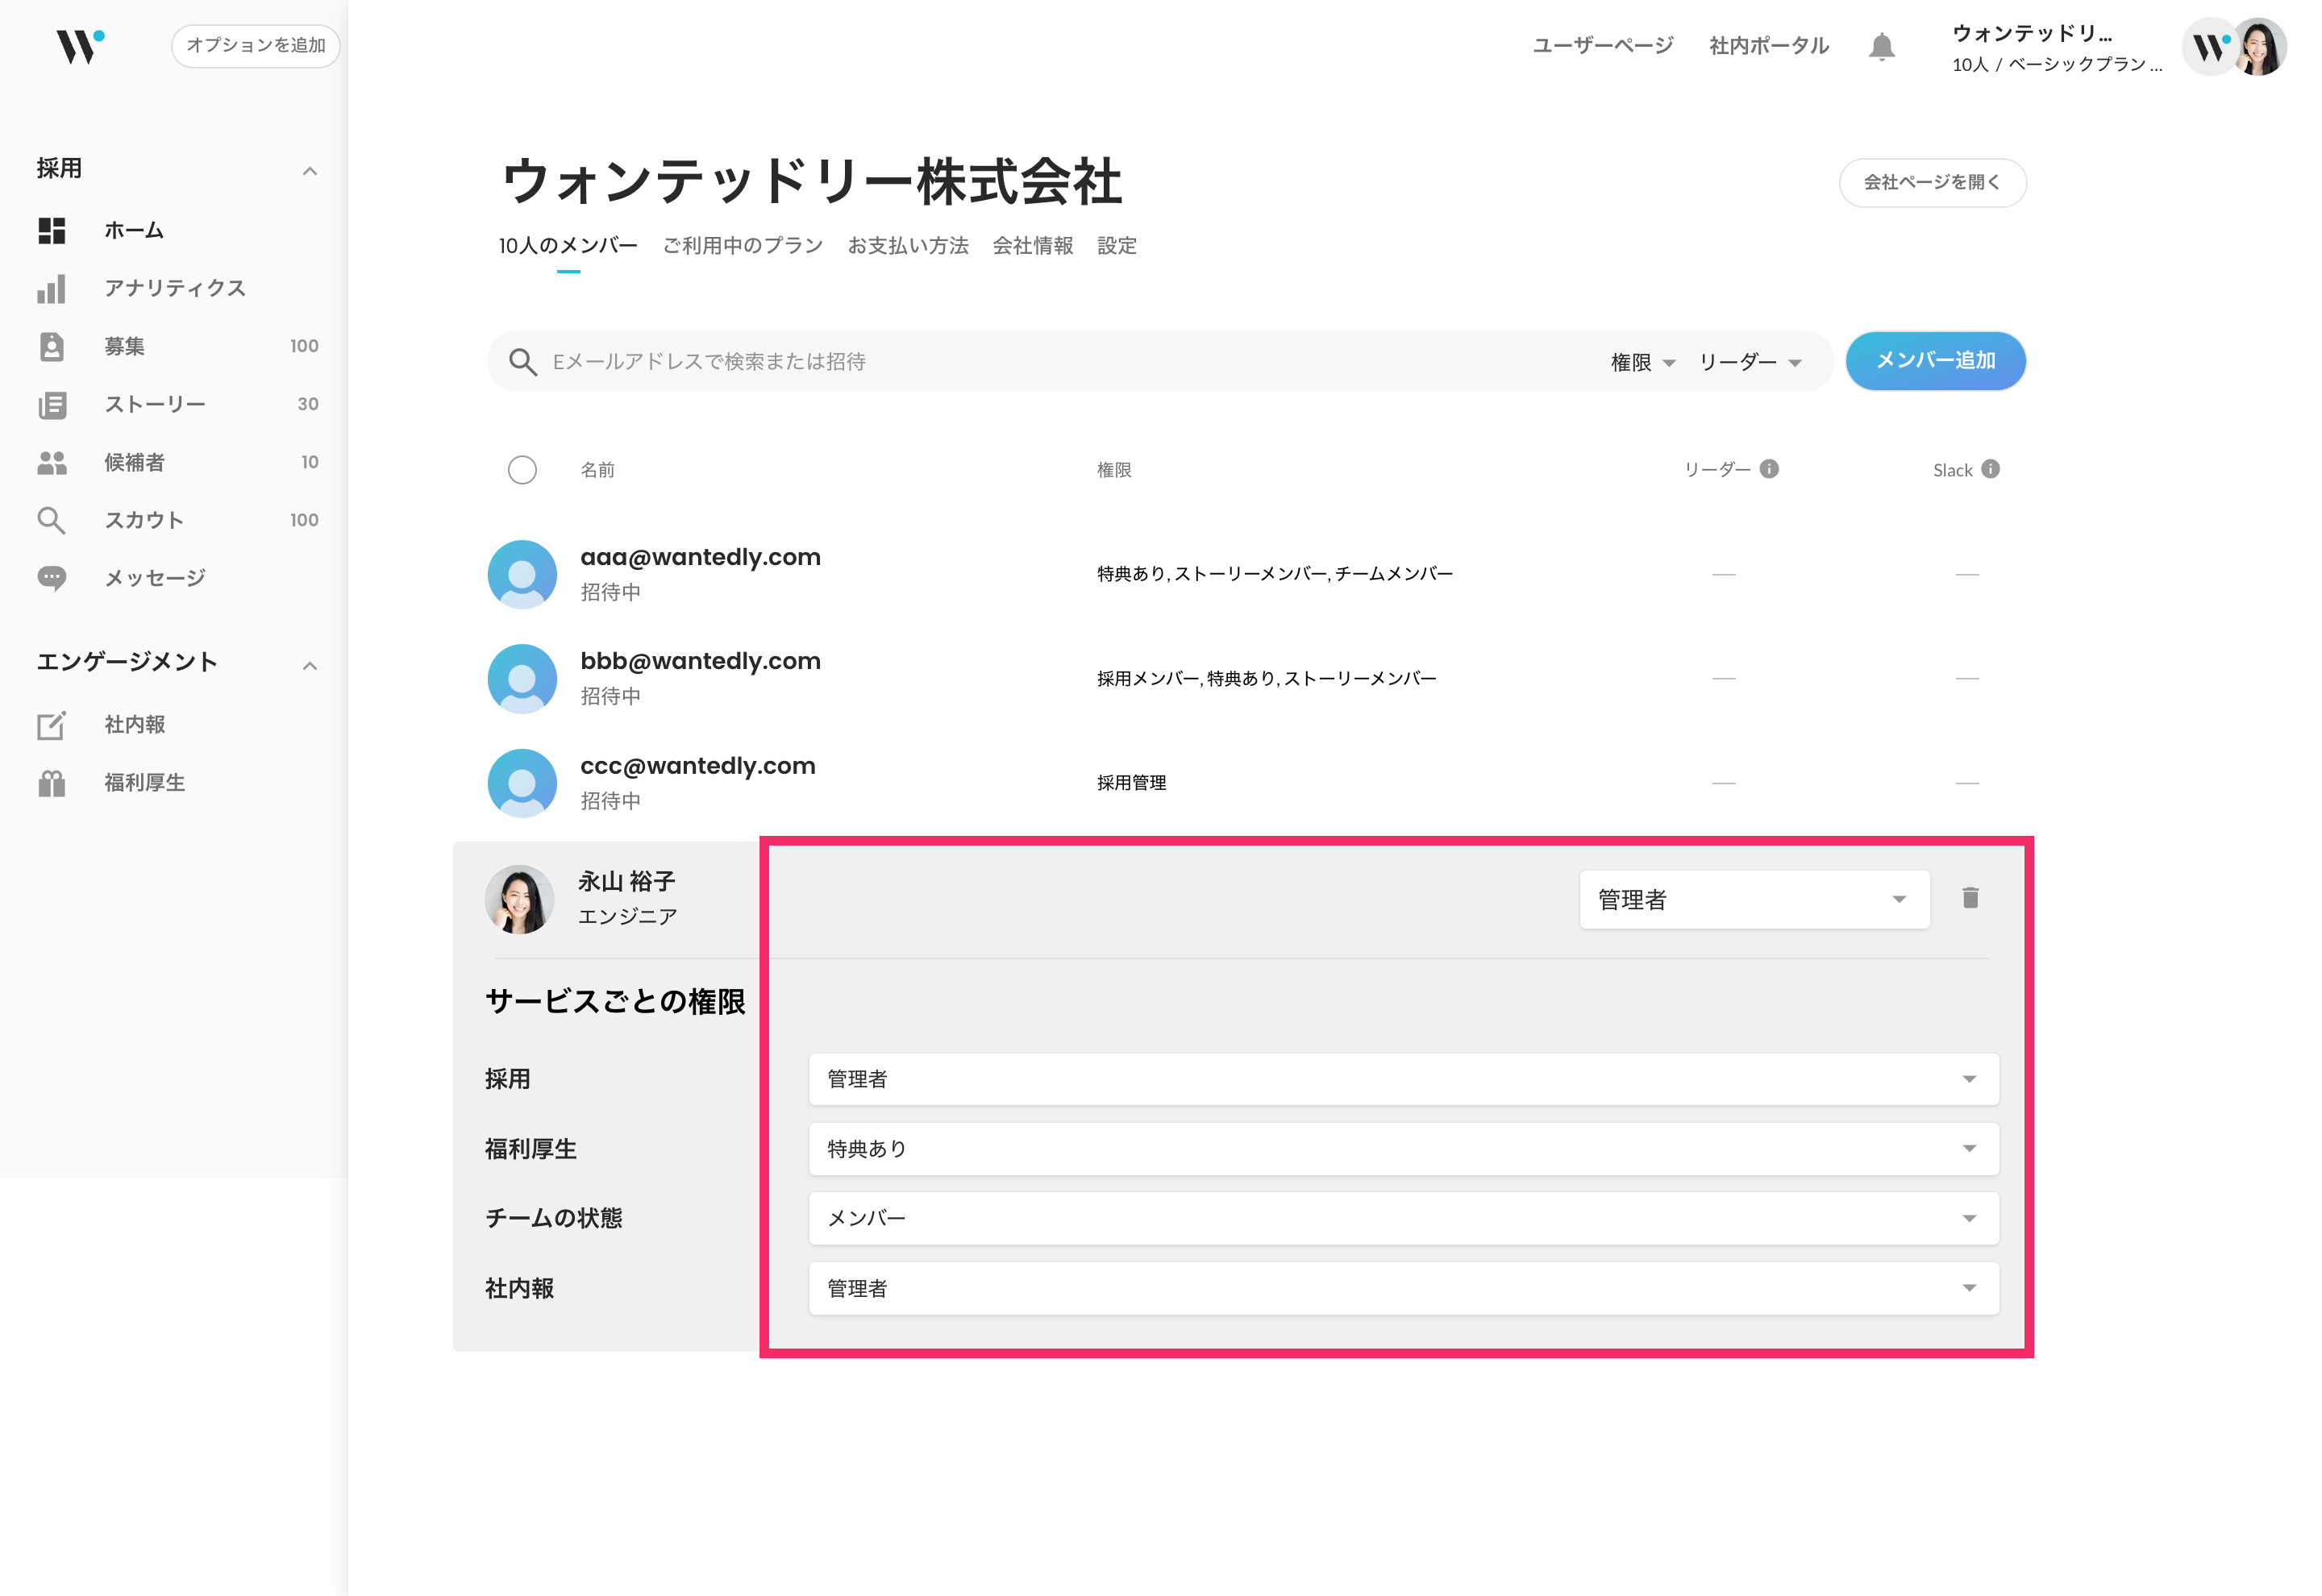Click the ストーリー document icon

[x=52, y=405]
